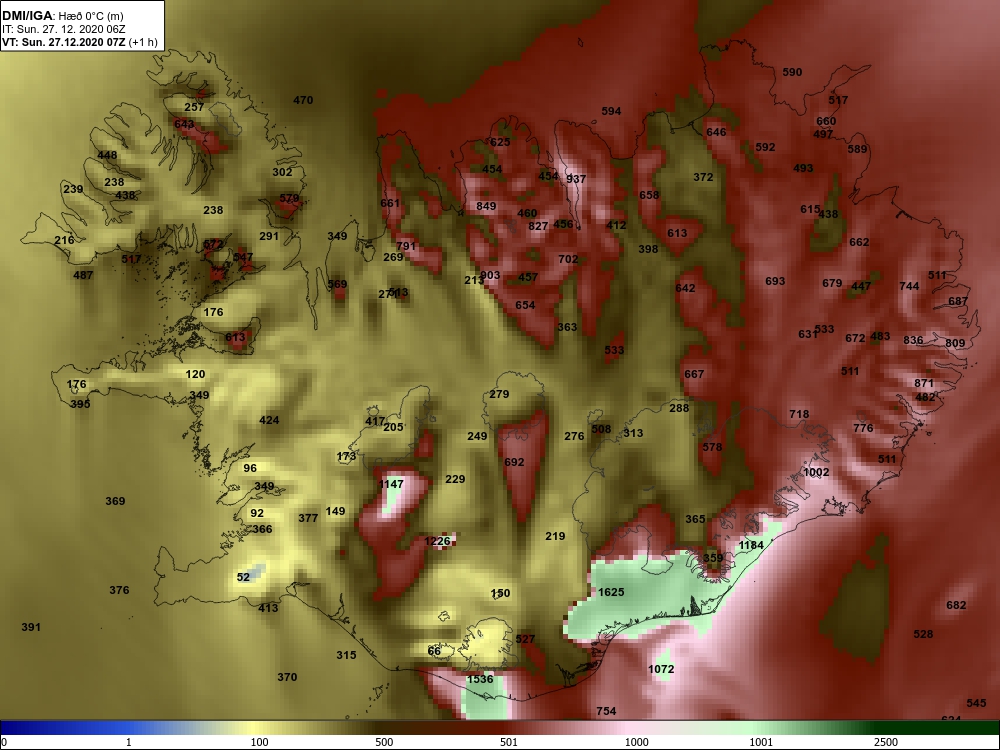This screenshot has width=1000, height=750.
Task: Click the 372 value on the map
Action: pyautogui.click(x=703, y=177)
